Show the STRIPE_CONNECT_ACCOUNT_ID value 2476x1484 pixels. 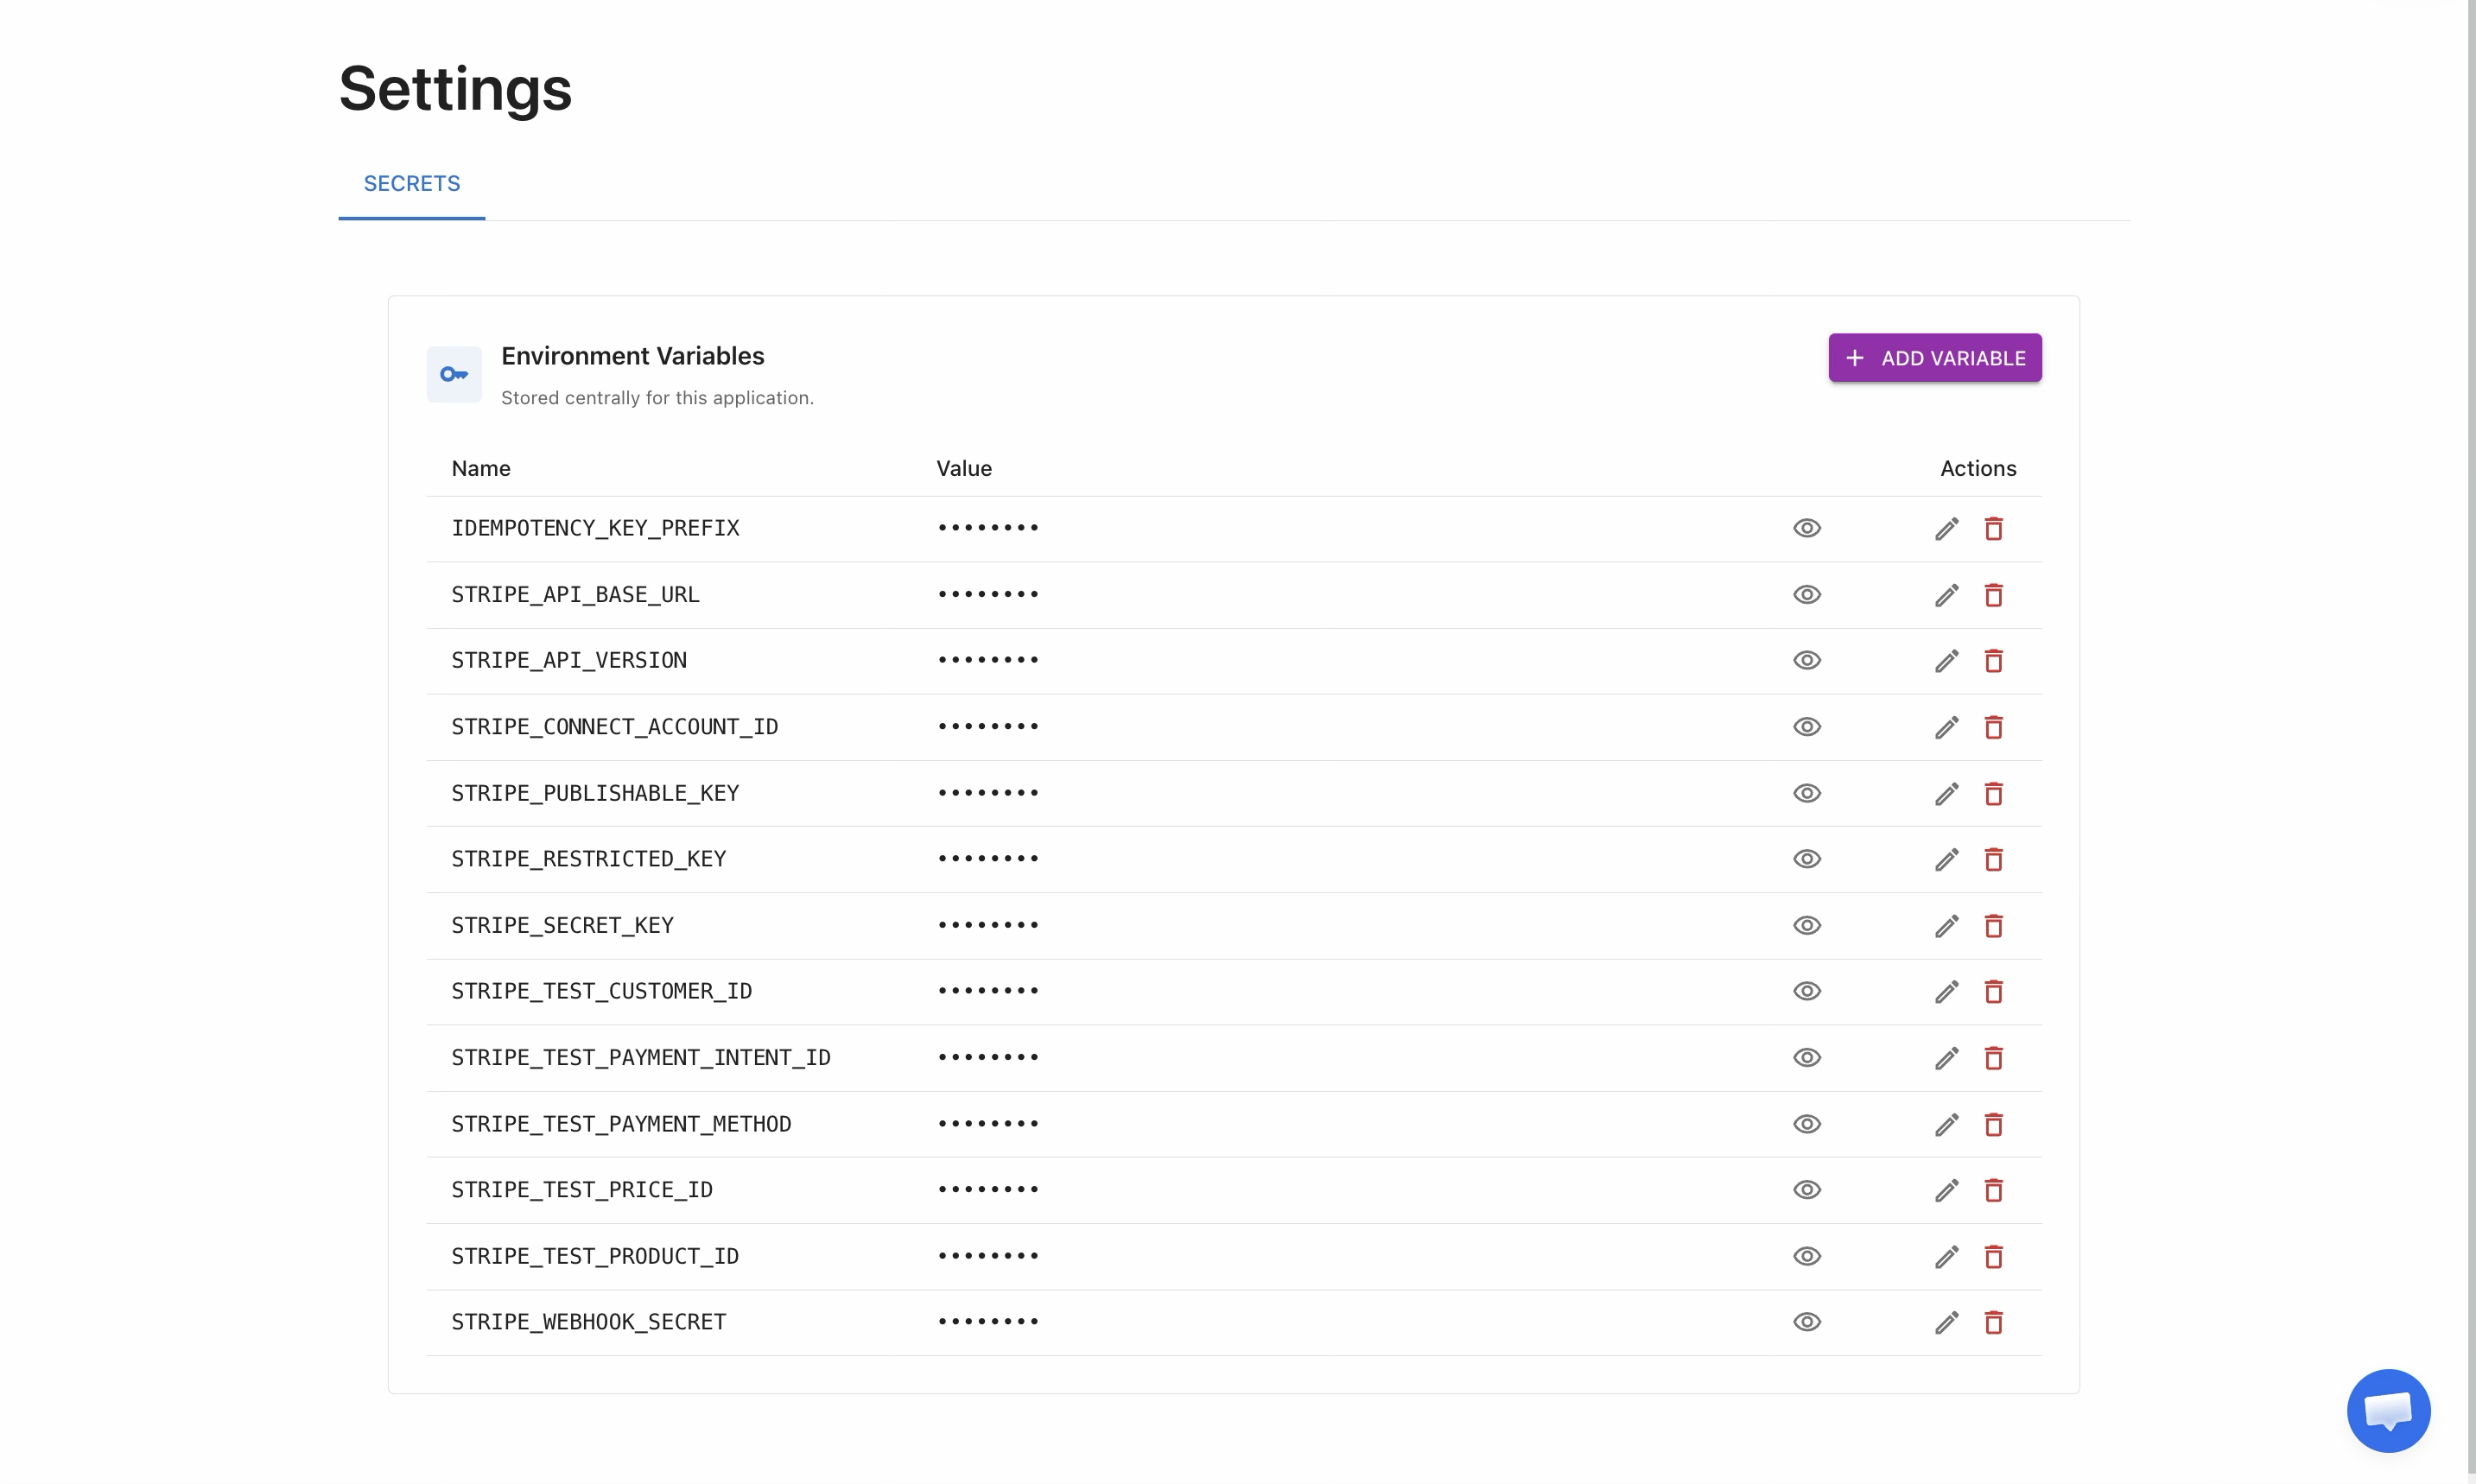point(1806,727)
